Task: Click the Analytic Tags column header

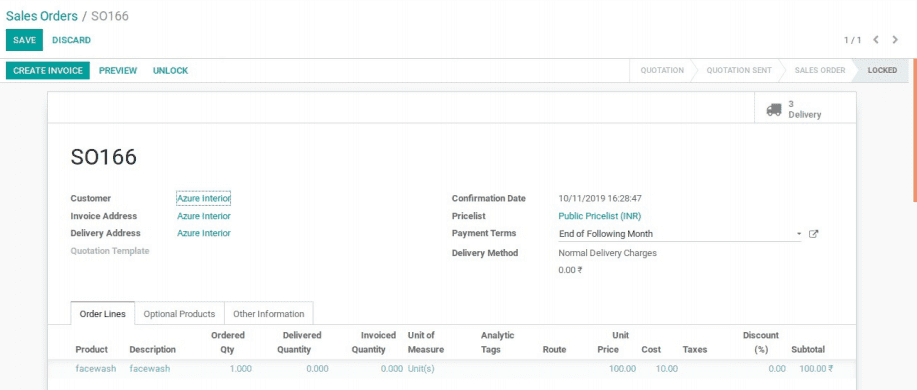Action: [498, 343]
